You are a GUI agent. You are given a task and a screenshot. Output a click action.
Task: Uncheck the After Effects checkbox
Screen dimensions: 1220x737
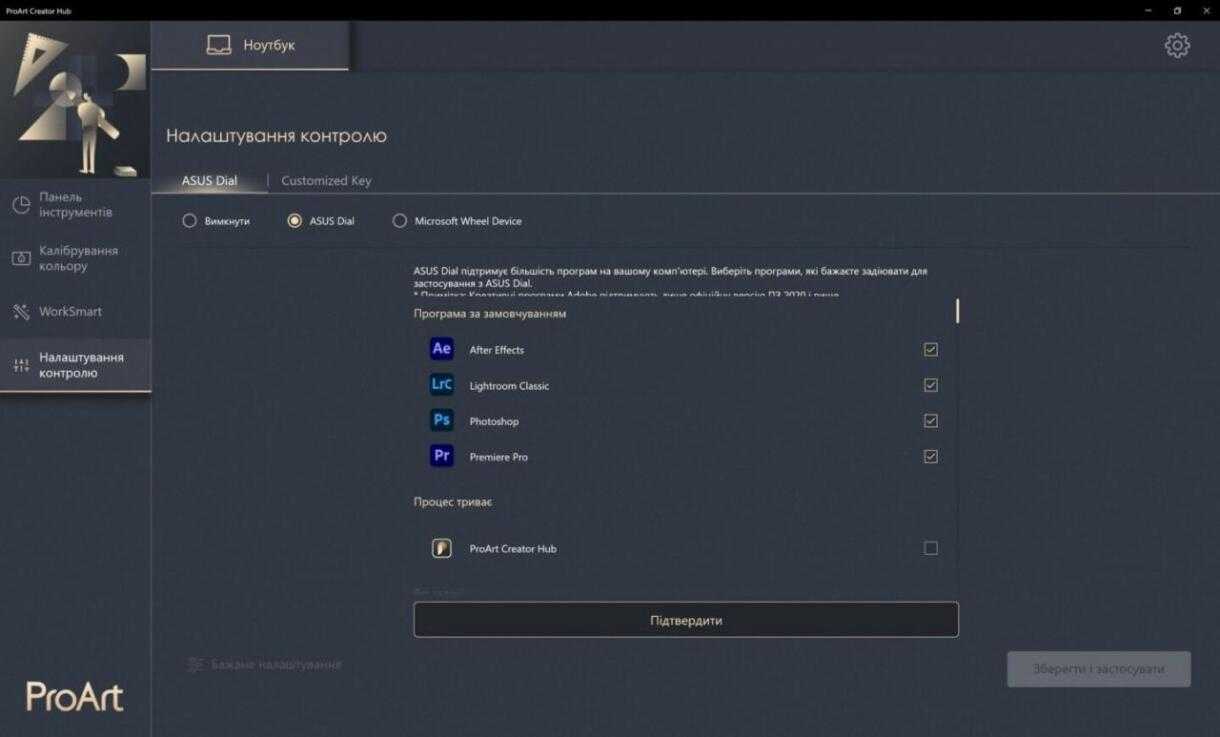pyautogui.click(x=930, y=350)
